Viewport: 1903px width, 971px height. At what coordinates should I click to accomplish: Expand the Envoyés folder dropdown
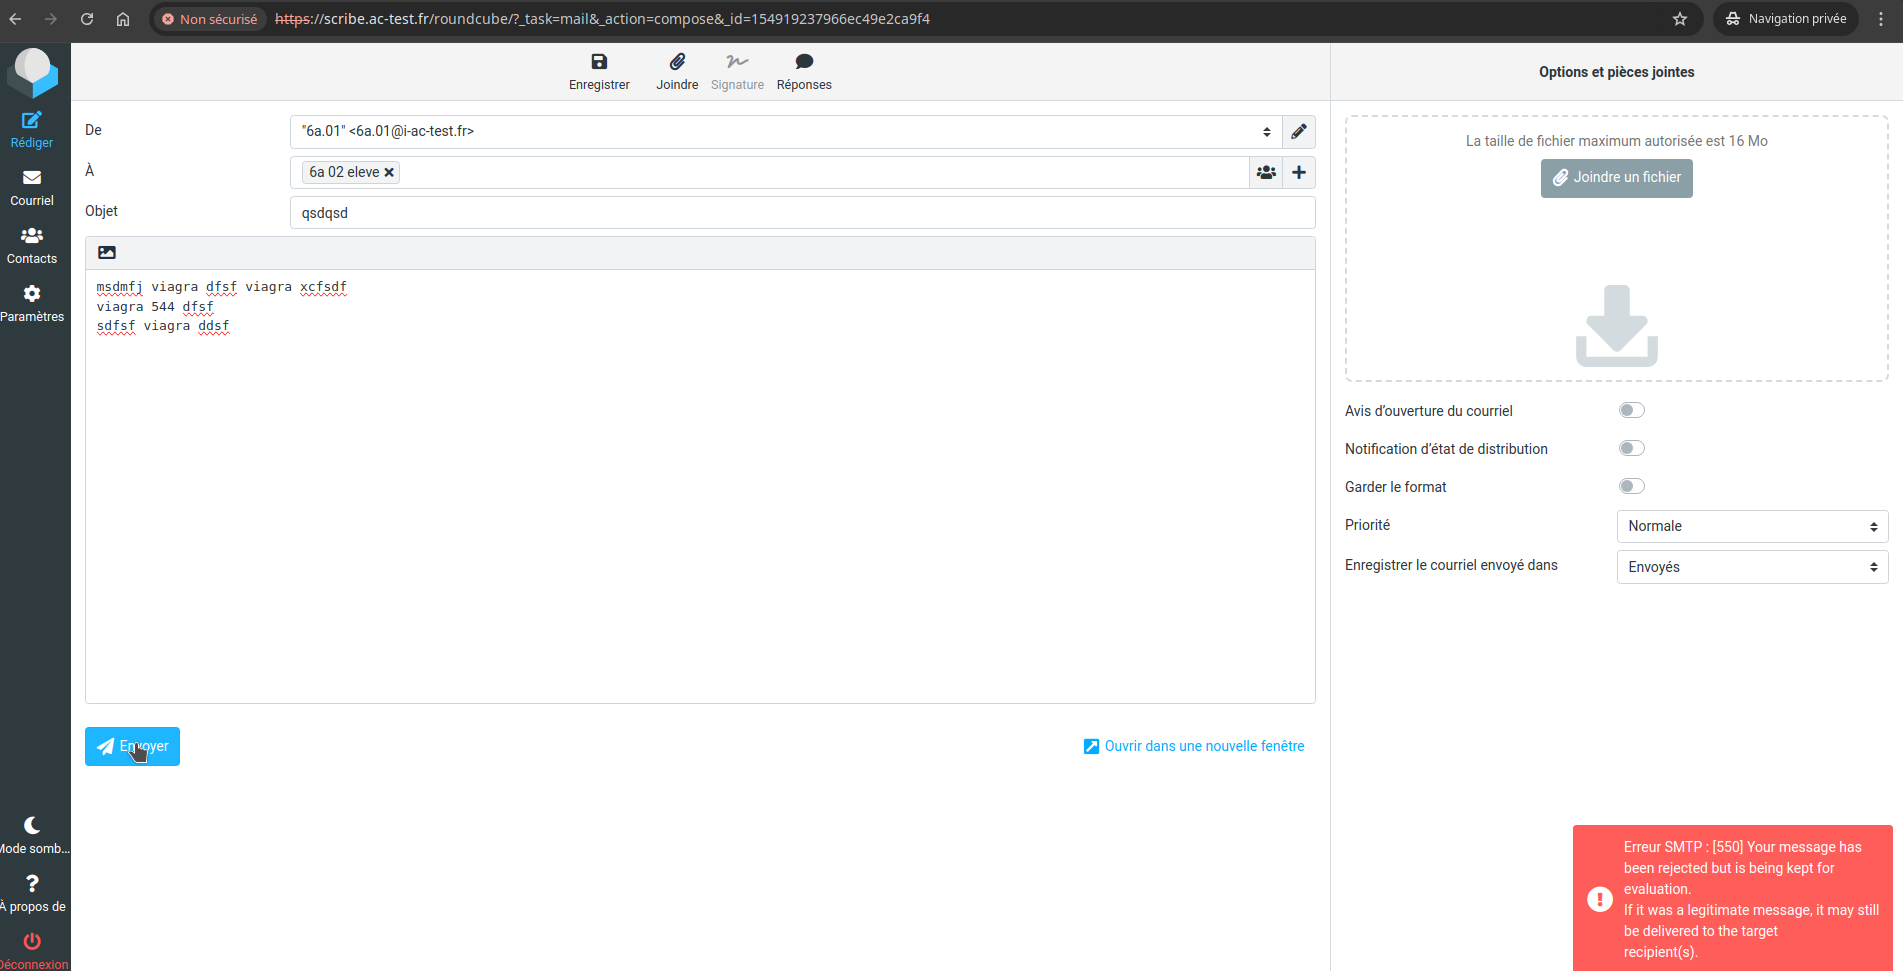(x=1751, y=567)
